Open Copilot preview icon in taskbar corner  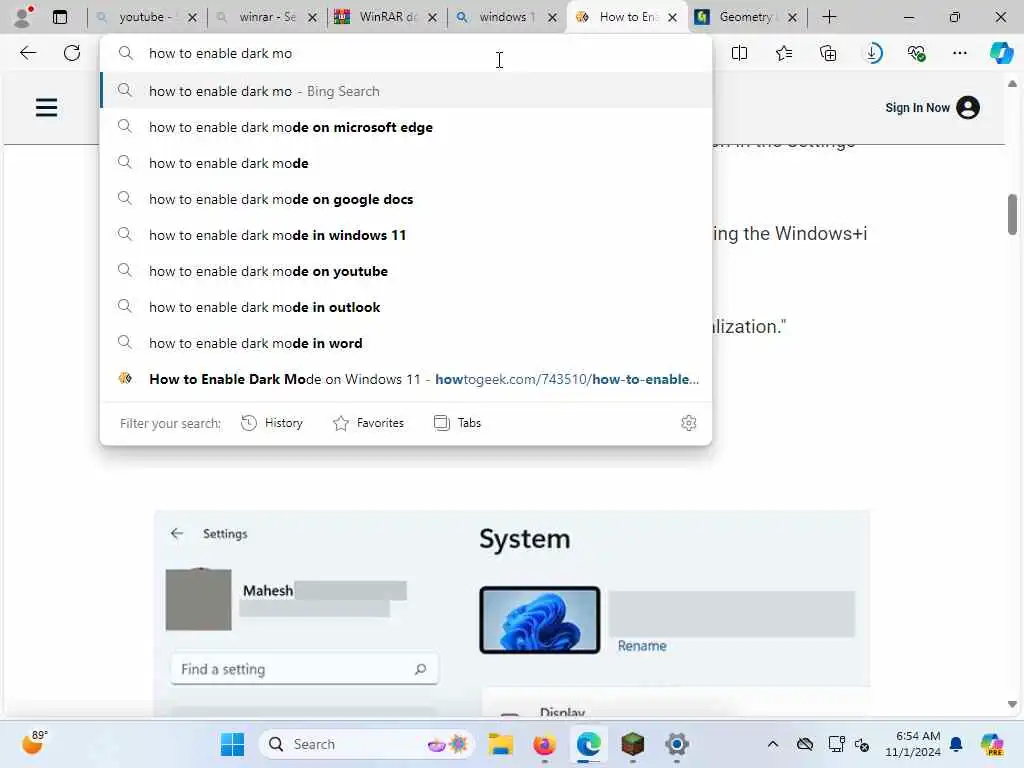992,744
